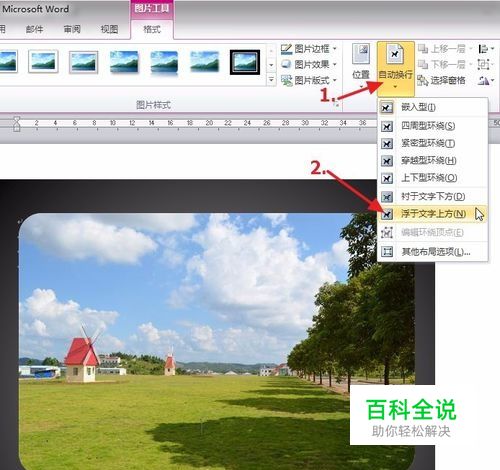Click the 图片效果 icon
Viewport: 500px width, 470px height.
tap(286, 64)
